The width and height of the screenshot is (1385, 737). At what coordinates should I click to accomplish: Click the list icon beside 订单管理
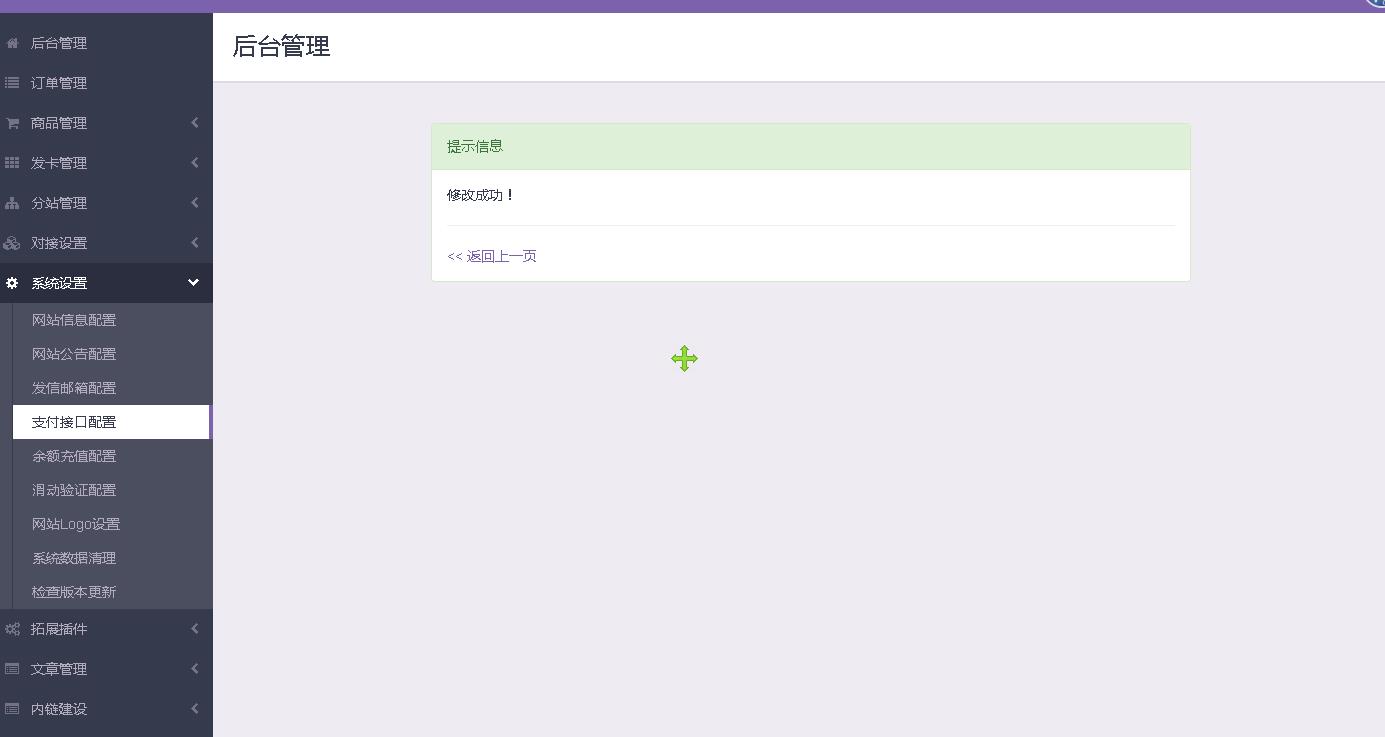coord(12,83)
